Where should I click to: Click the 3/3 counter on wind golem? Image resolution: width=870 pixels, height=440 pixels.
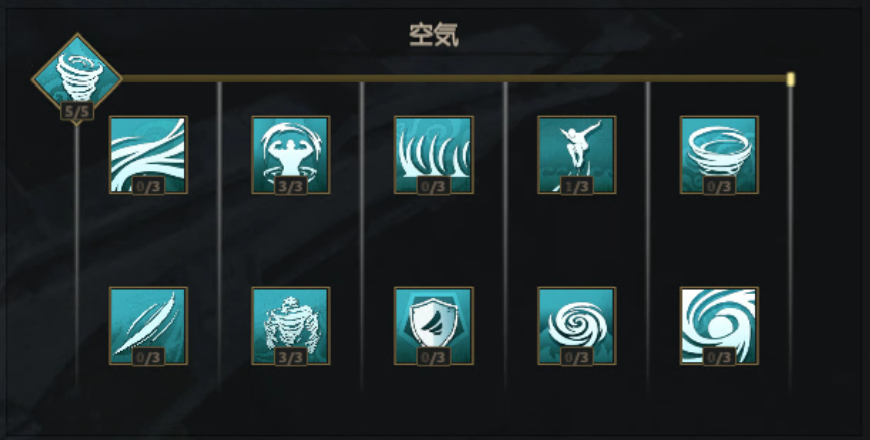291,357
